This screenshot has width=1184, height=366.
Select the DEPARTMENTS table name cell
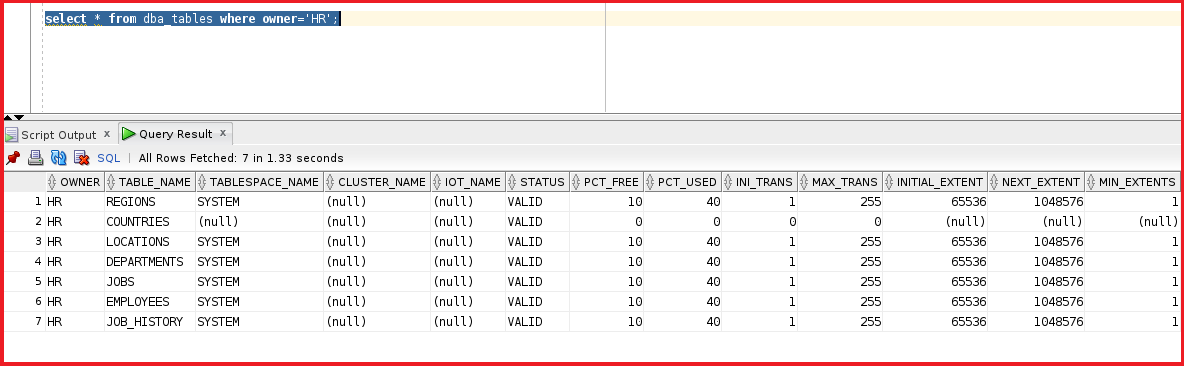(x=150, y=262)
